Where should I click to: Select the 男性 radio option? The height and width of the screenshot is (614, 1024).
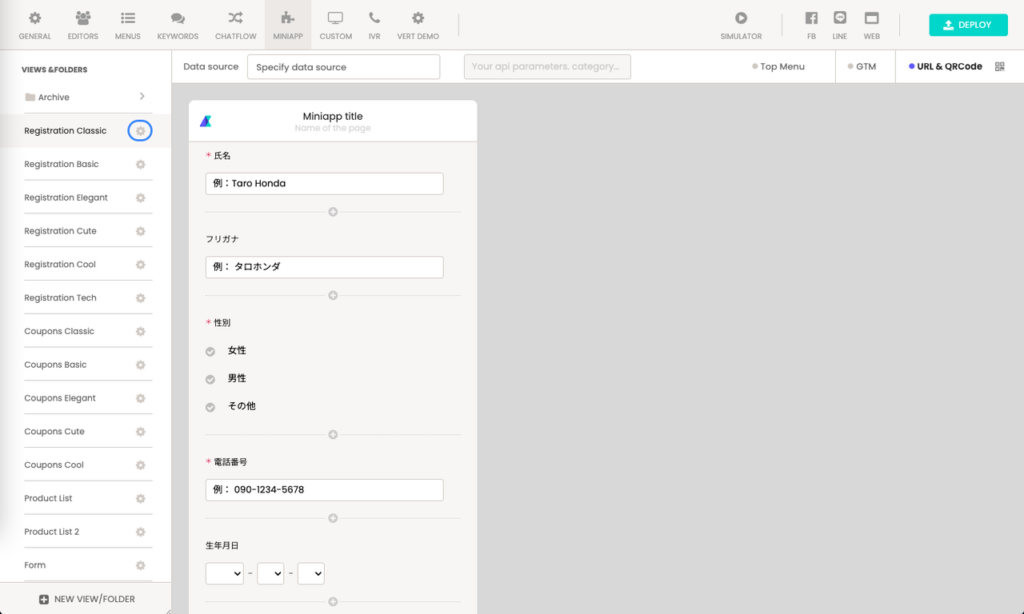point(210,379)
